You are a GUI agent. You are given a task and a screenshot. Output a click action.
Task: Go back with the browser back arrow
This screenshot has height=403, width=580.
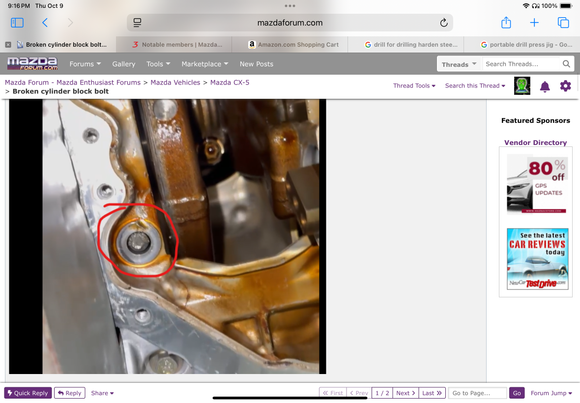pyautogui.click(x=45, y=23)
